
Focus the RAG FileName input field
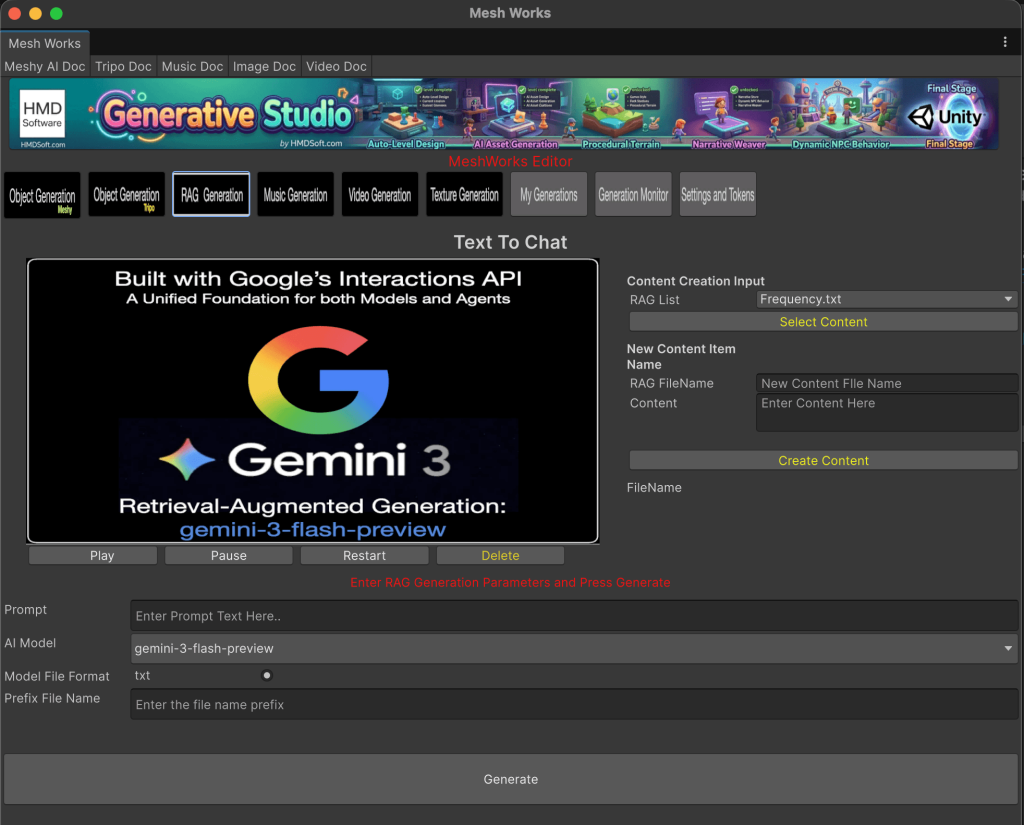tap(887, 383)
